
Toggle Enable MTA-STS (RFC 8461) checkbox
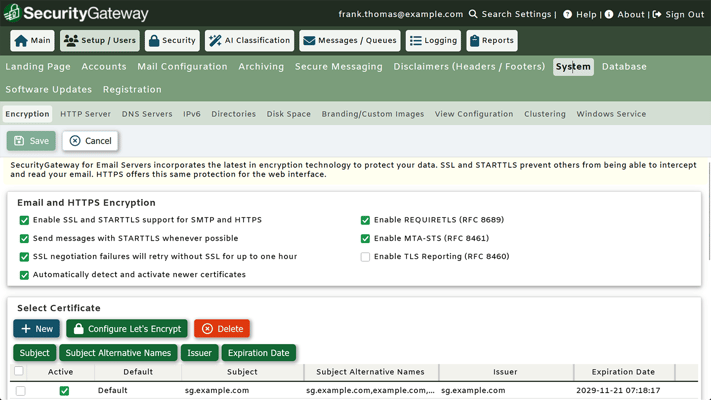[365, 239]
